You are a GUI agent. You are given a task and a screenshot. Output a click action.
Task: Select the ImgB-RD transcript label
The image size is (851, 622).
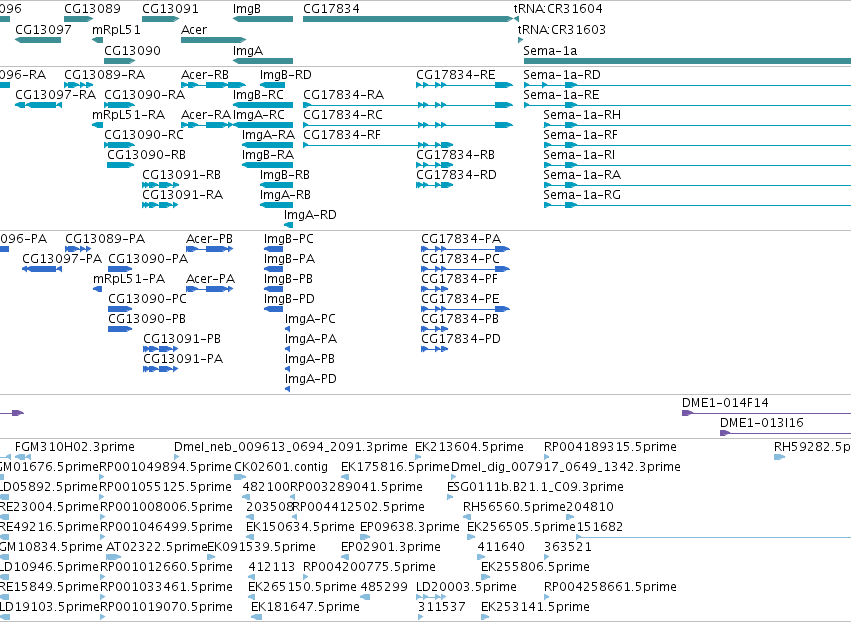coord(285,75)
